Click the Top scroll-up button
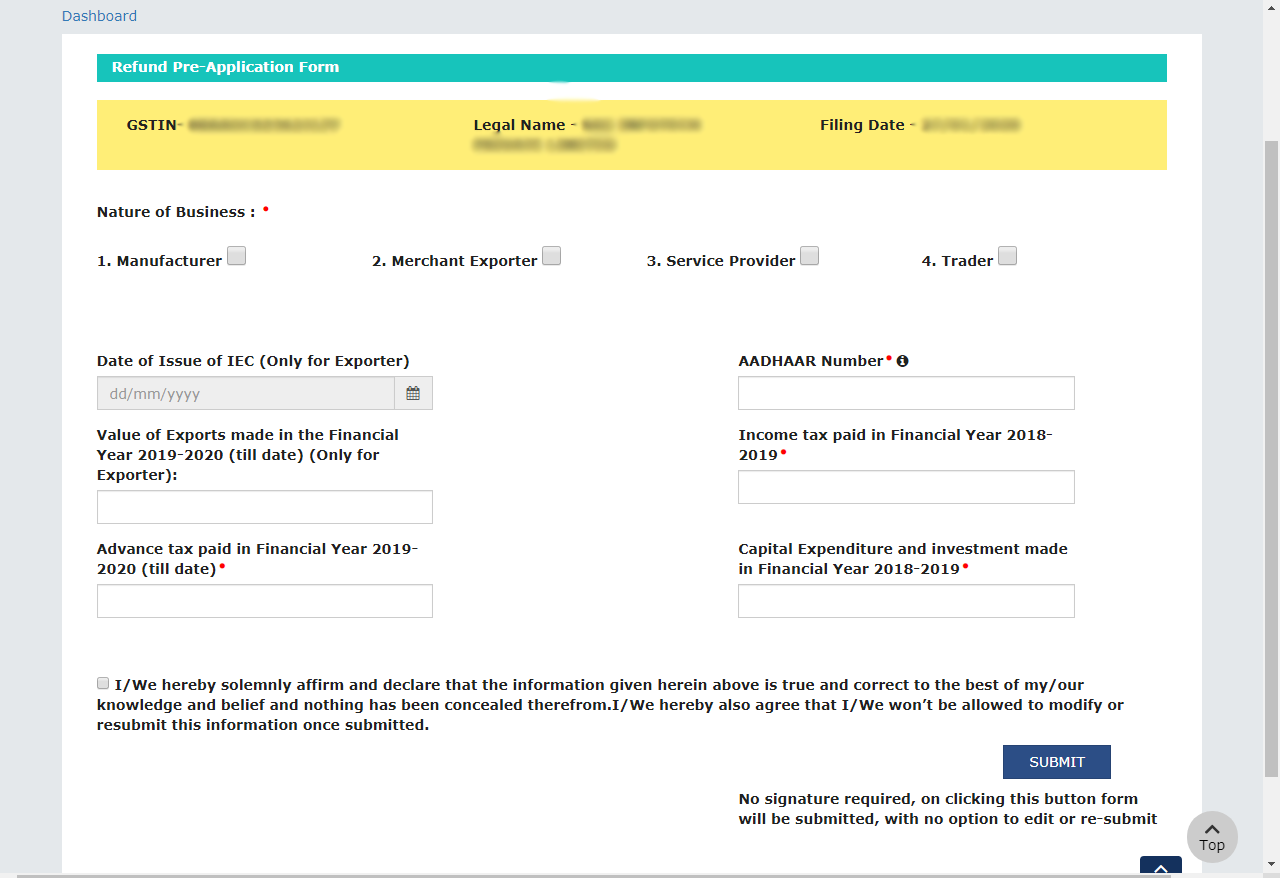 pos(1212,837)
